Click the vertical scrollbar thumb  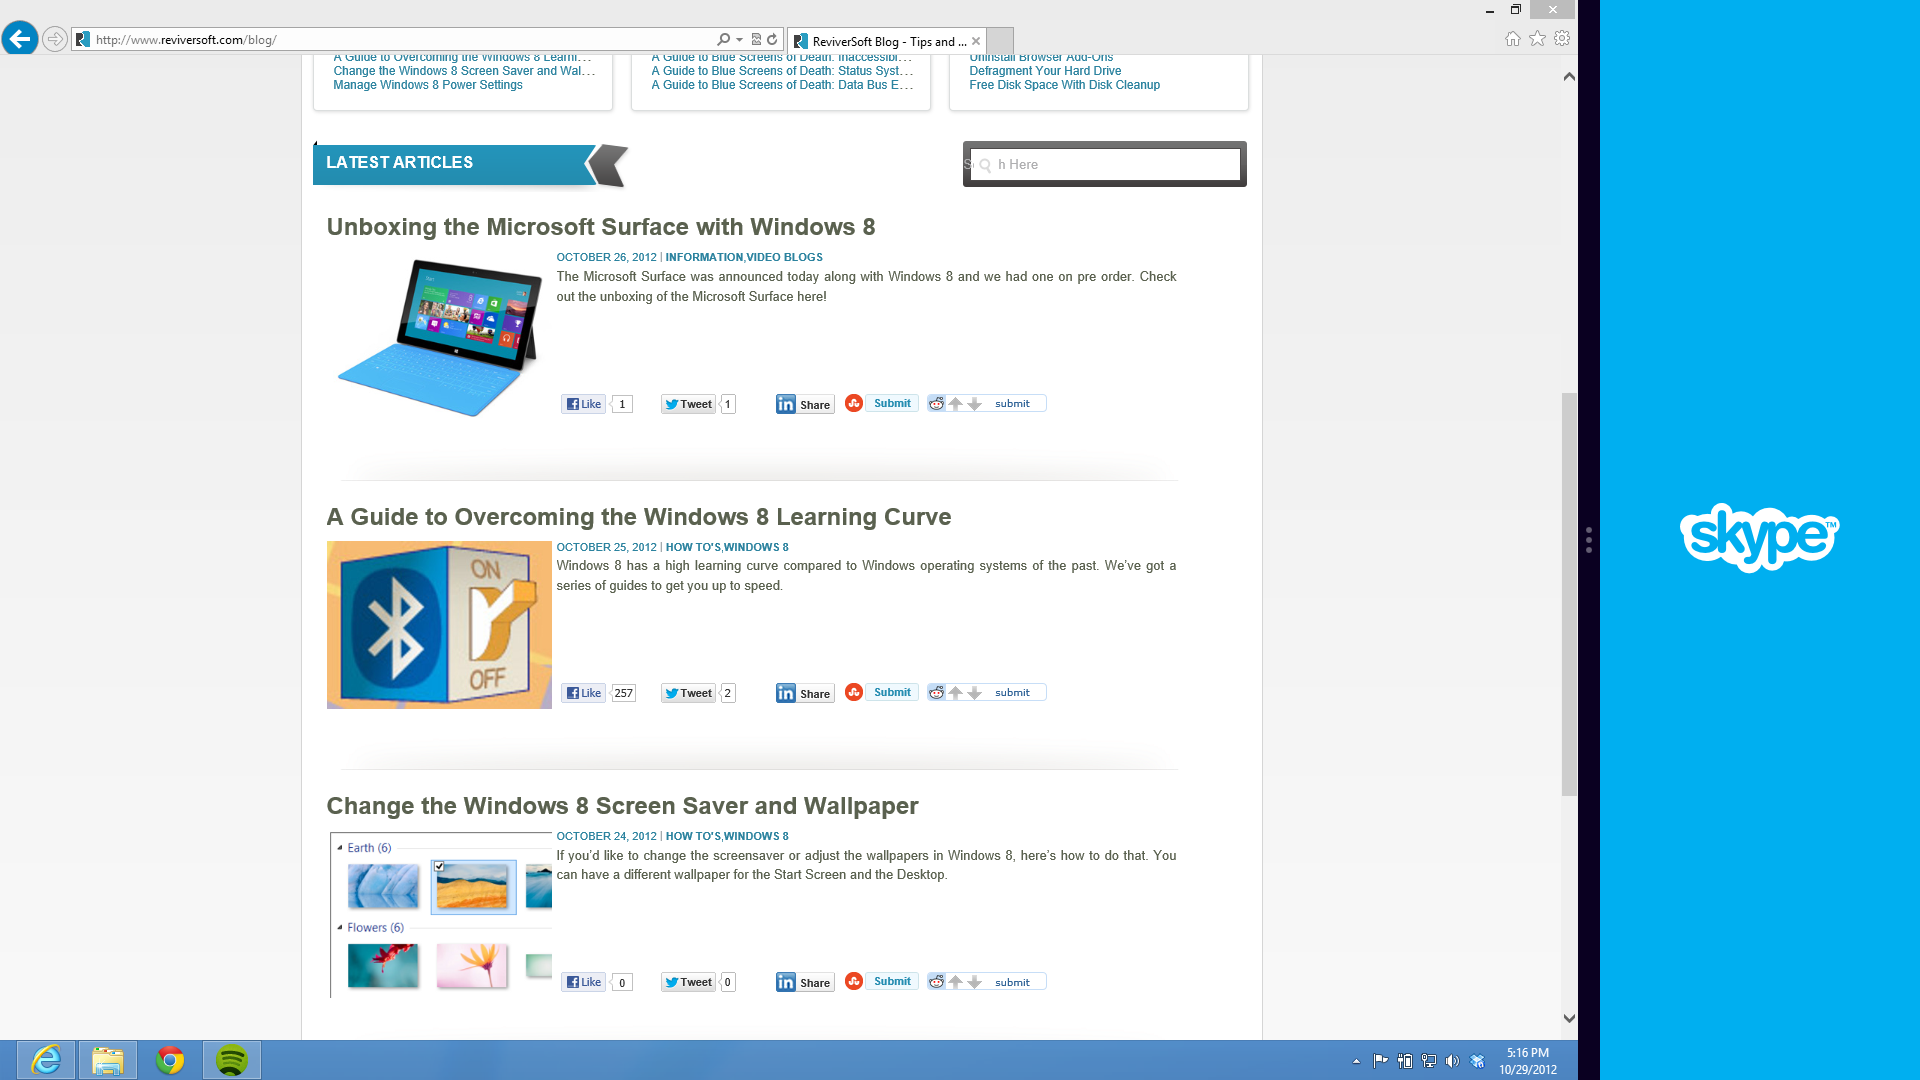1569,595
